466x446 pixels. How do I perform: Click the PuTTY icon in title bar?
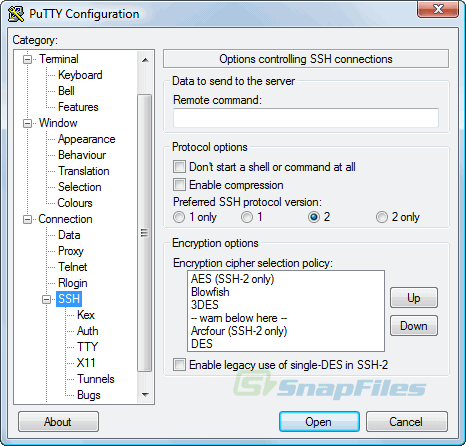tap(16, 14)
